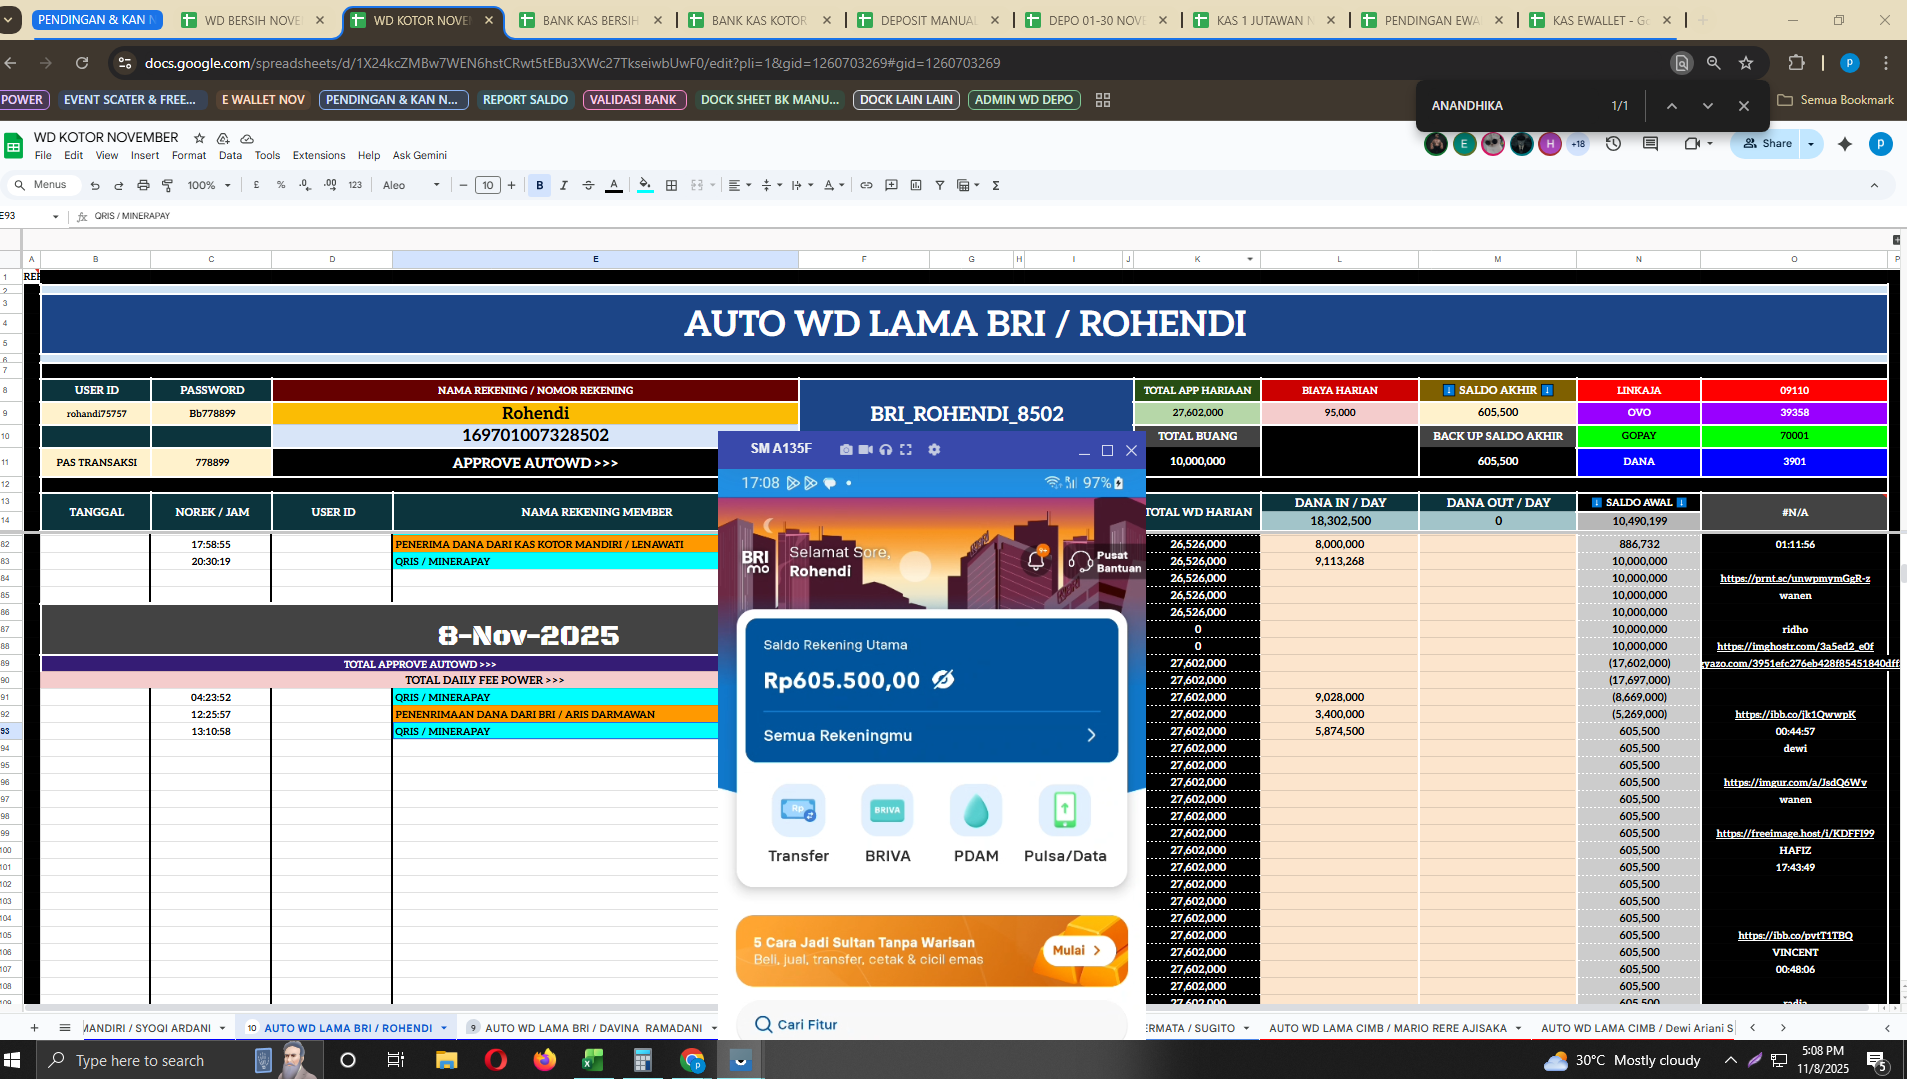This screenshot has width=1907, height=1079.
Task: Open the AUTO WD LAMA BRI / DAVINA RAMADANI sheet
Action: coord(593,1028)
